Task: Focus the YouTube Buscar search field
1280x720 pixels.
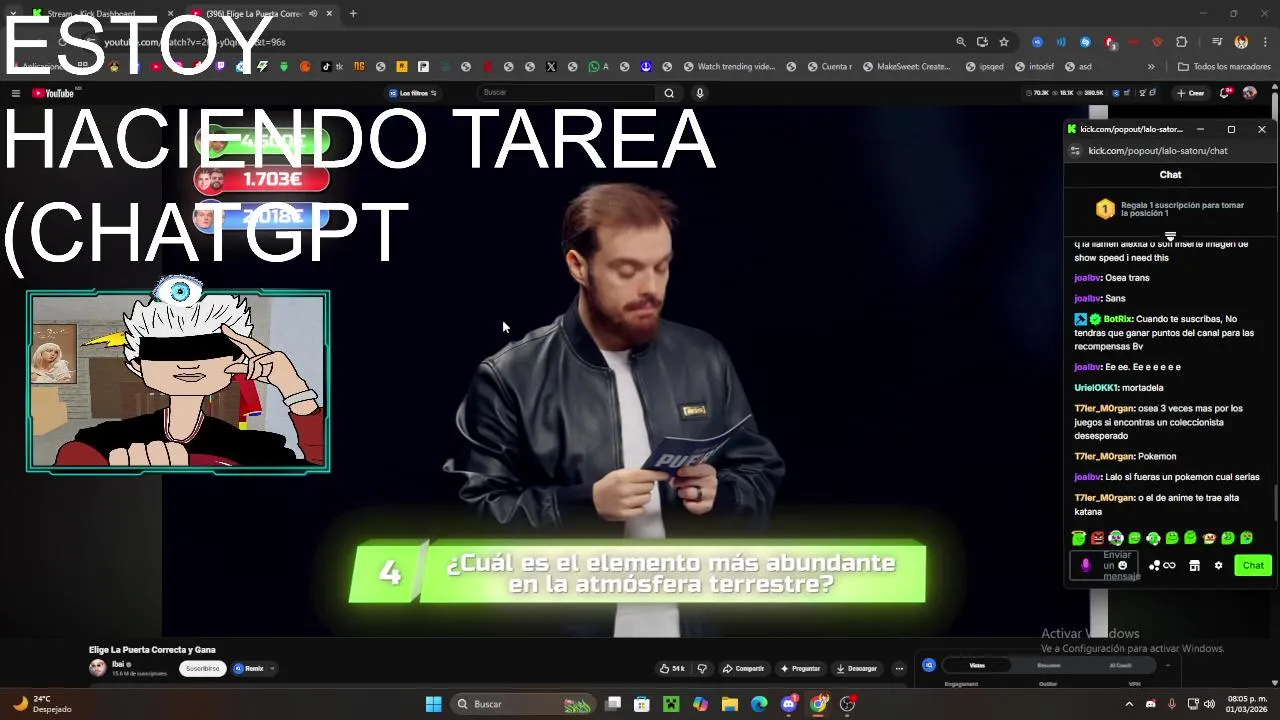Action: [x=565, y=93]
